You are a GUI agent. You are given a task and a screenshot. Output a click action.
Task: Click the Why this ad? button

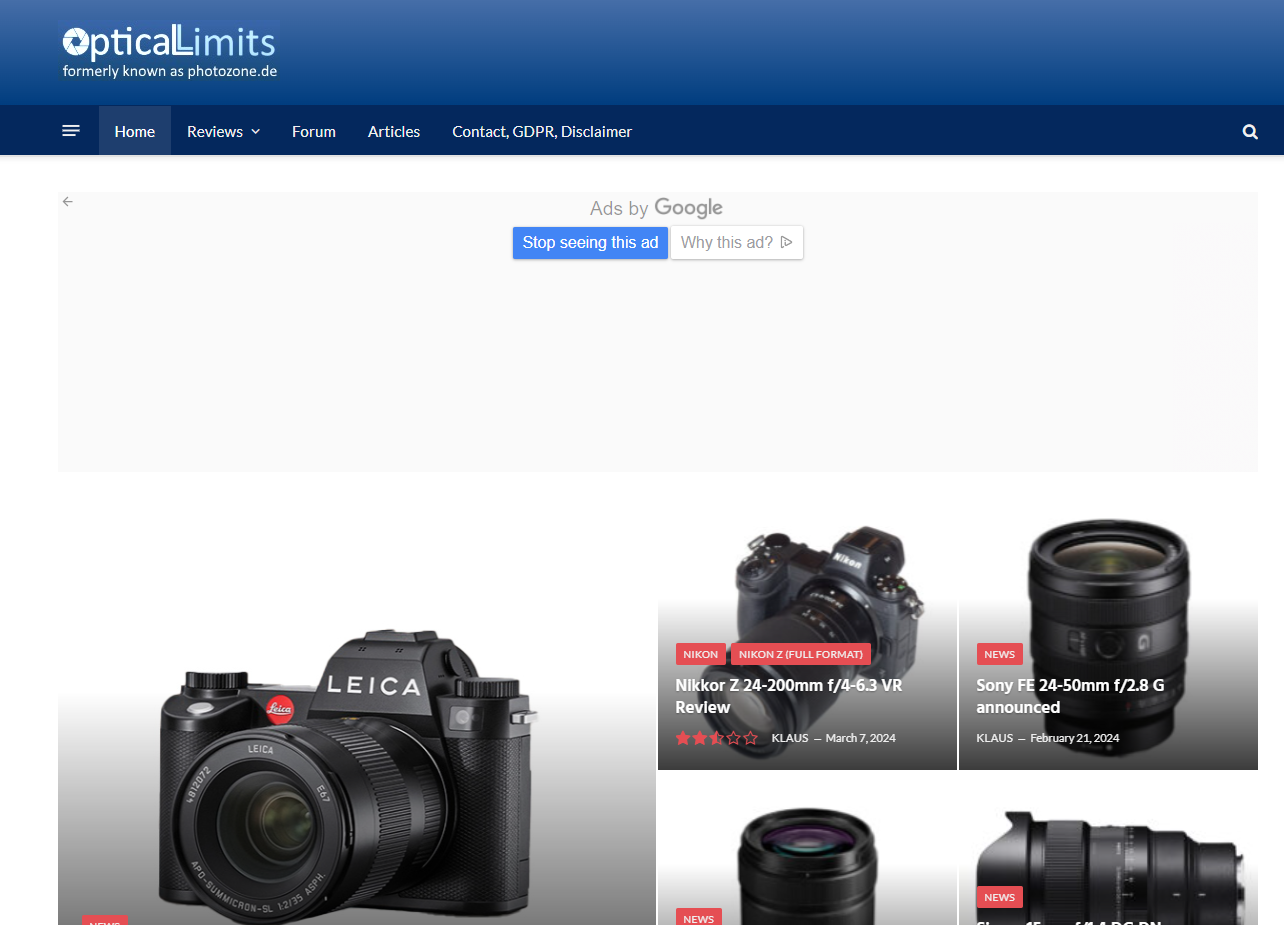pos(737,243)
